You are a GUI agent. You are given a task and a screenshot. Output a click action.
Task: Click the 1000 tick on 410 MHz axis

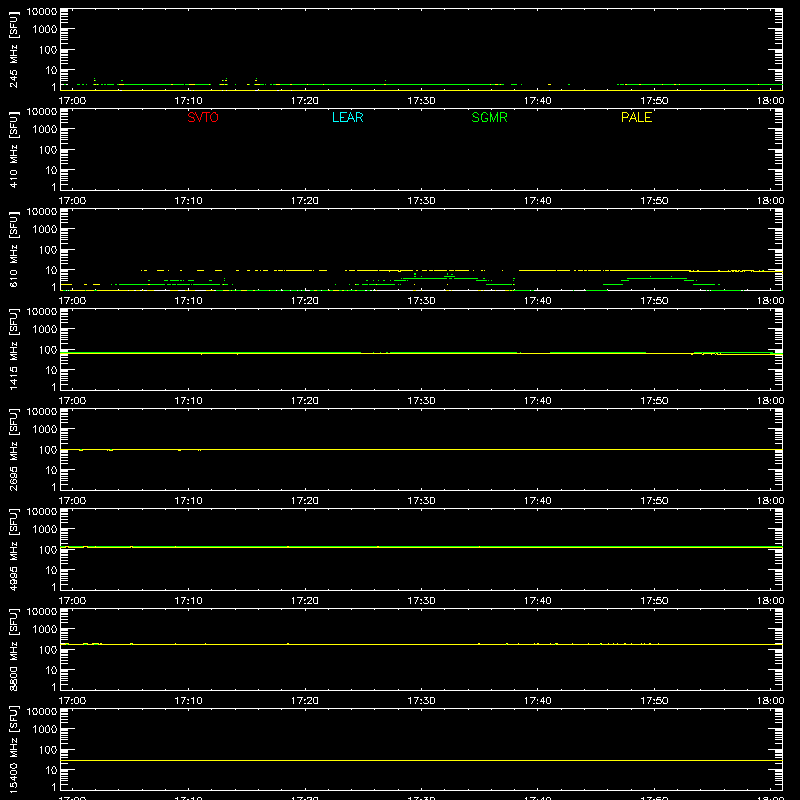click(x=45, y=130)
